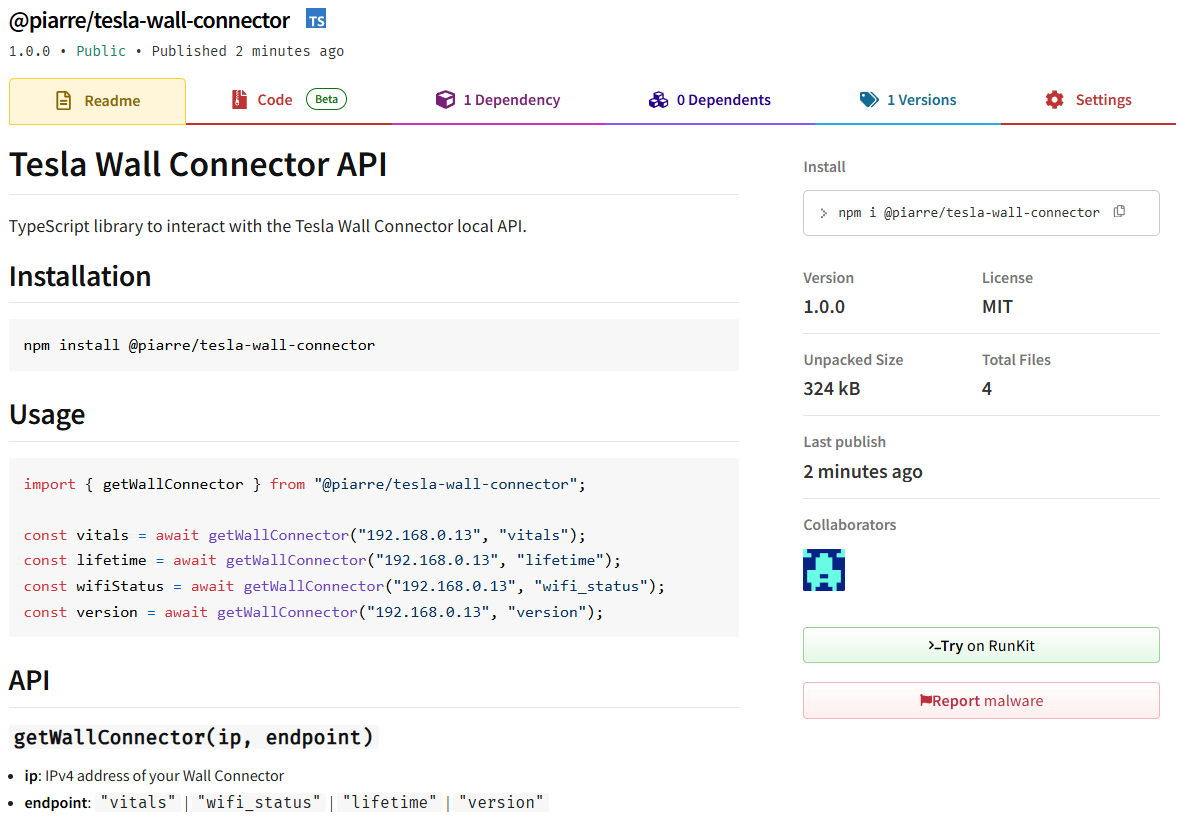Image resolution: width=1203 pixels, height=829 pixels.
Task: Open the collaborator avatar profile
Action: tap(824, 570)
